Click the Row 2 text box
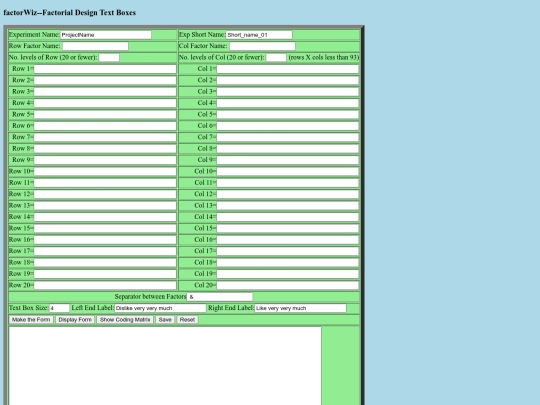Screen dimensions: 540x405 tap(105, 80)
